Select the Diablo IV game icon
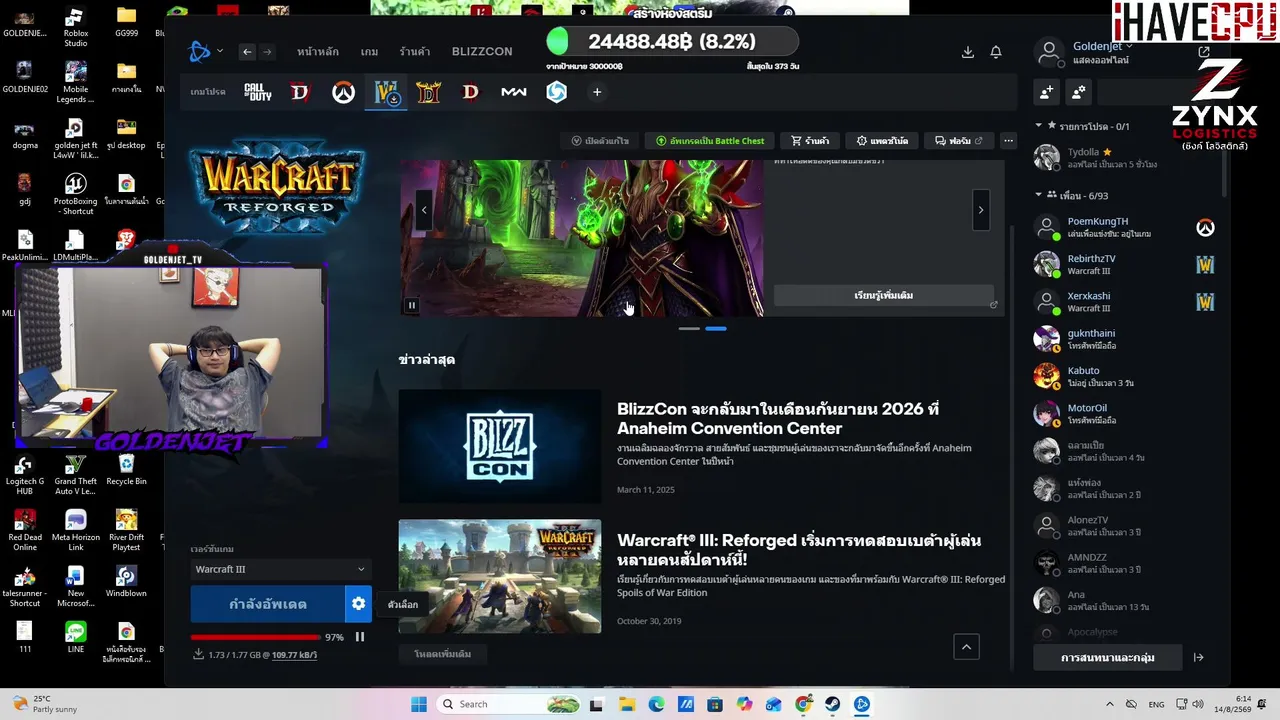The width and height of the screenshot is (1280, 720). pos(300,92)
